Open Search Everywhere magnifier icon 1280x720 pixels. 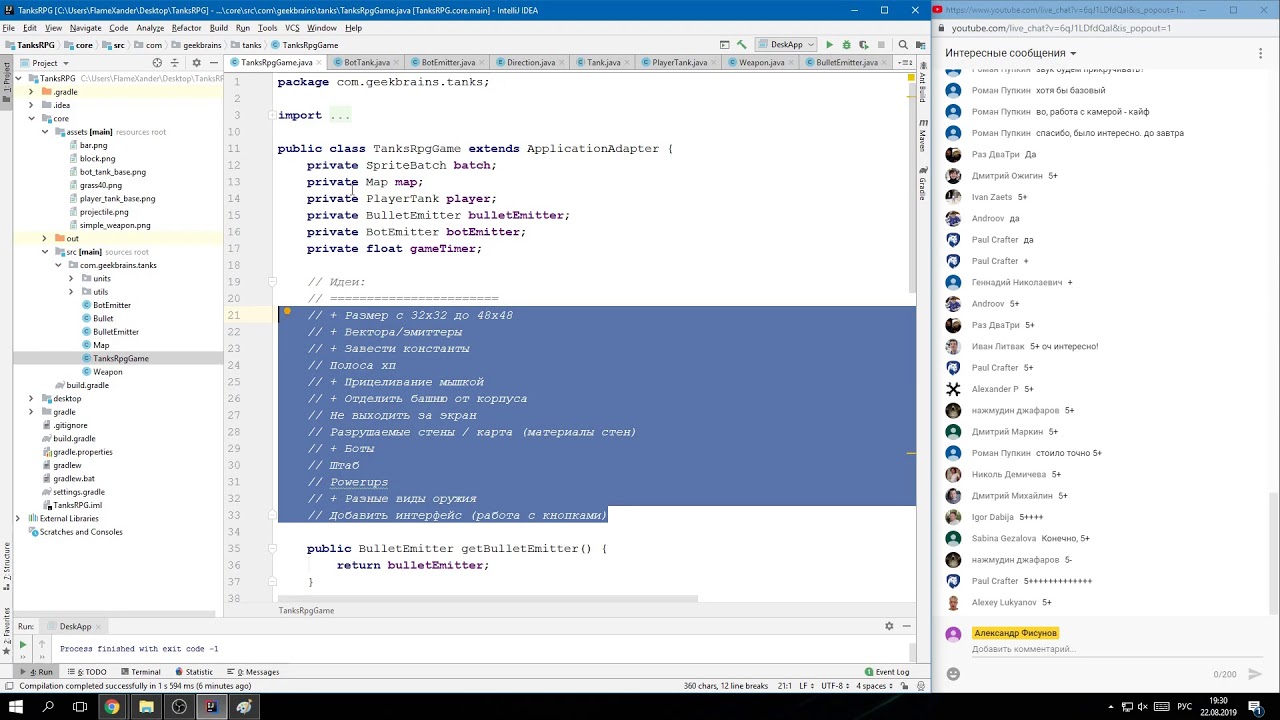(x=903, y=45)
